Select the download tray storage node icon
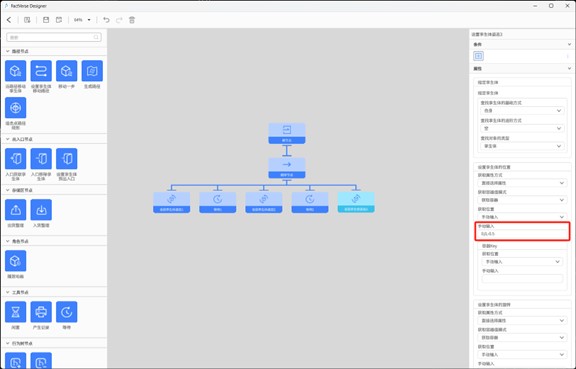This screenshot has width=576, height=369. pos(41,210)
